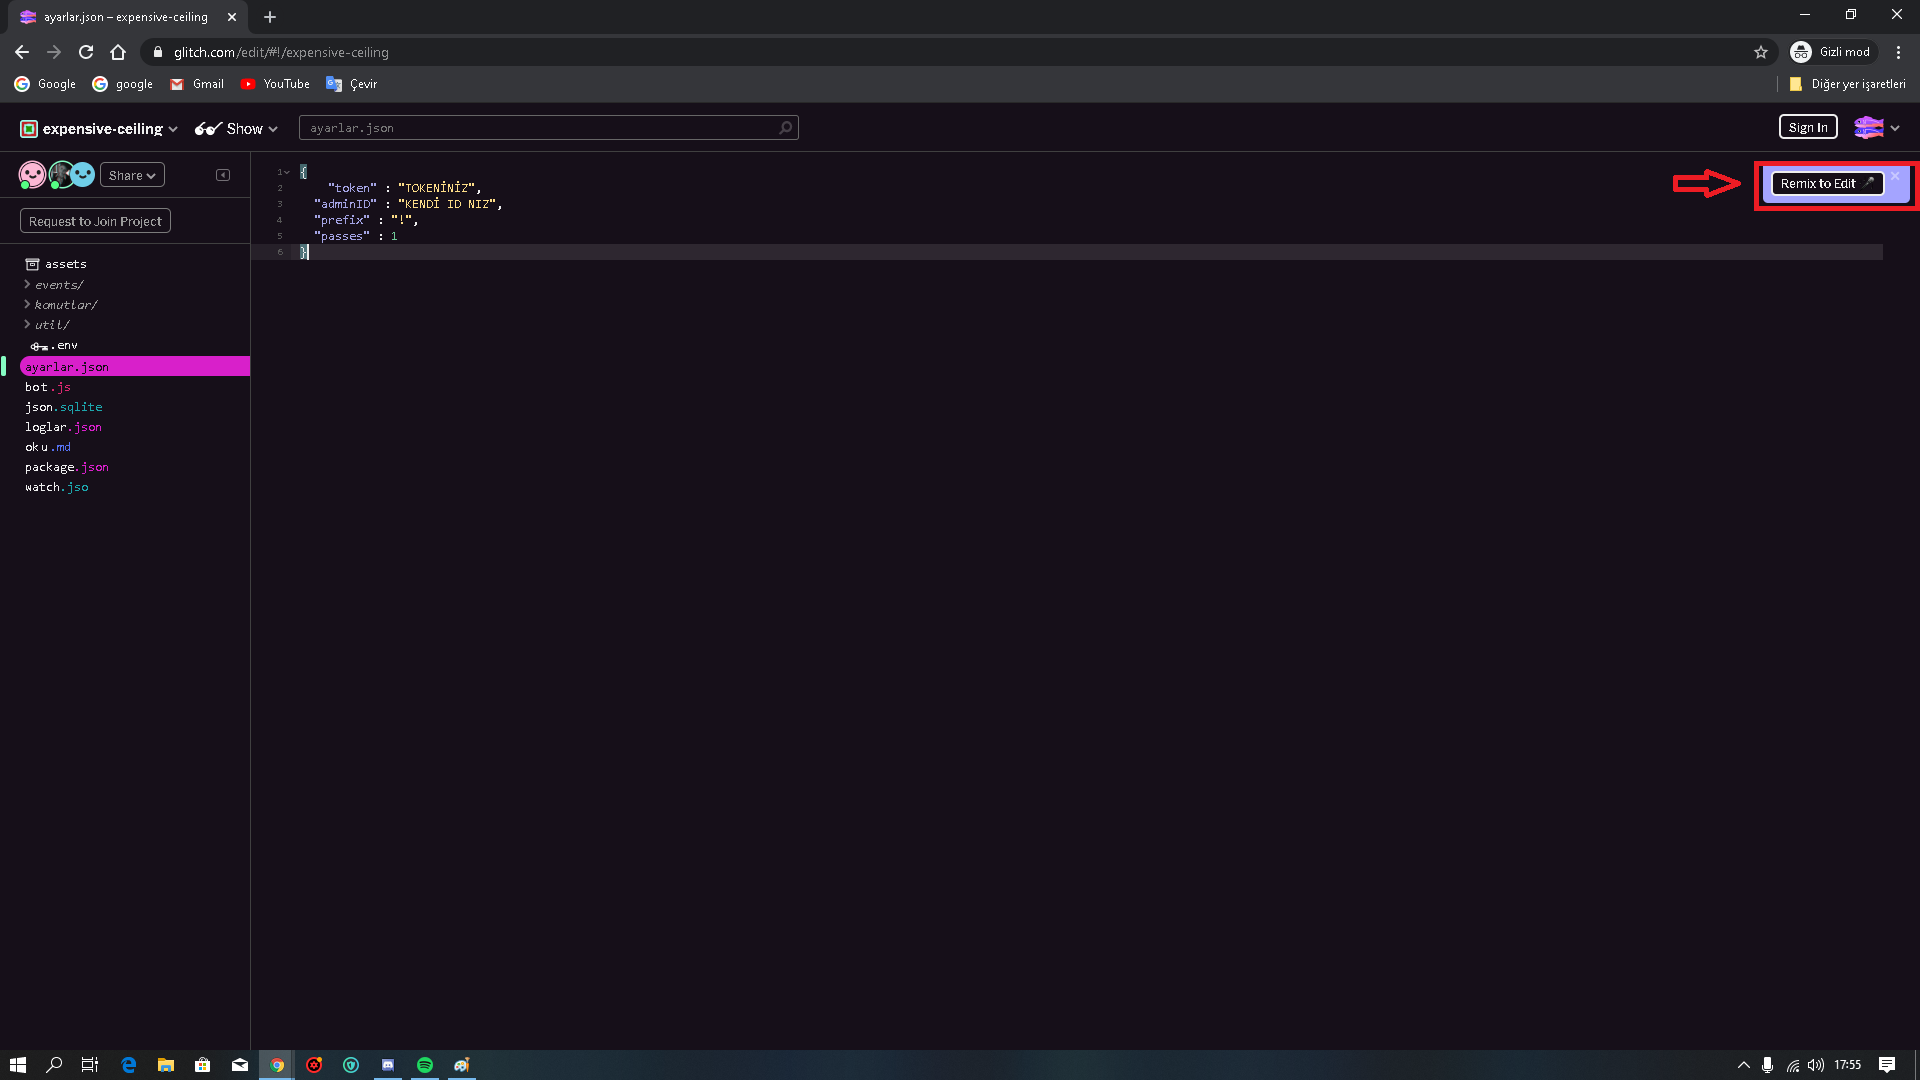Go back in the browser

point(22,52)
